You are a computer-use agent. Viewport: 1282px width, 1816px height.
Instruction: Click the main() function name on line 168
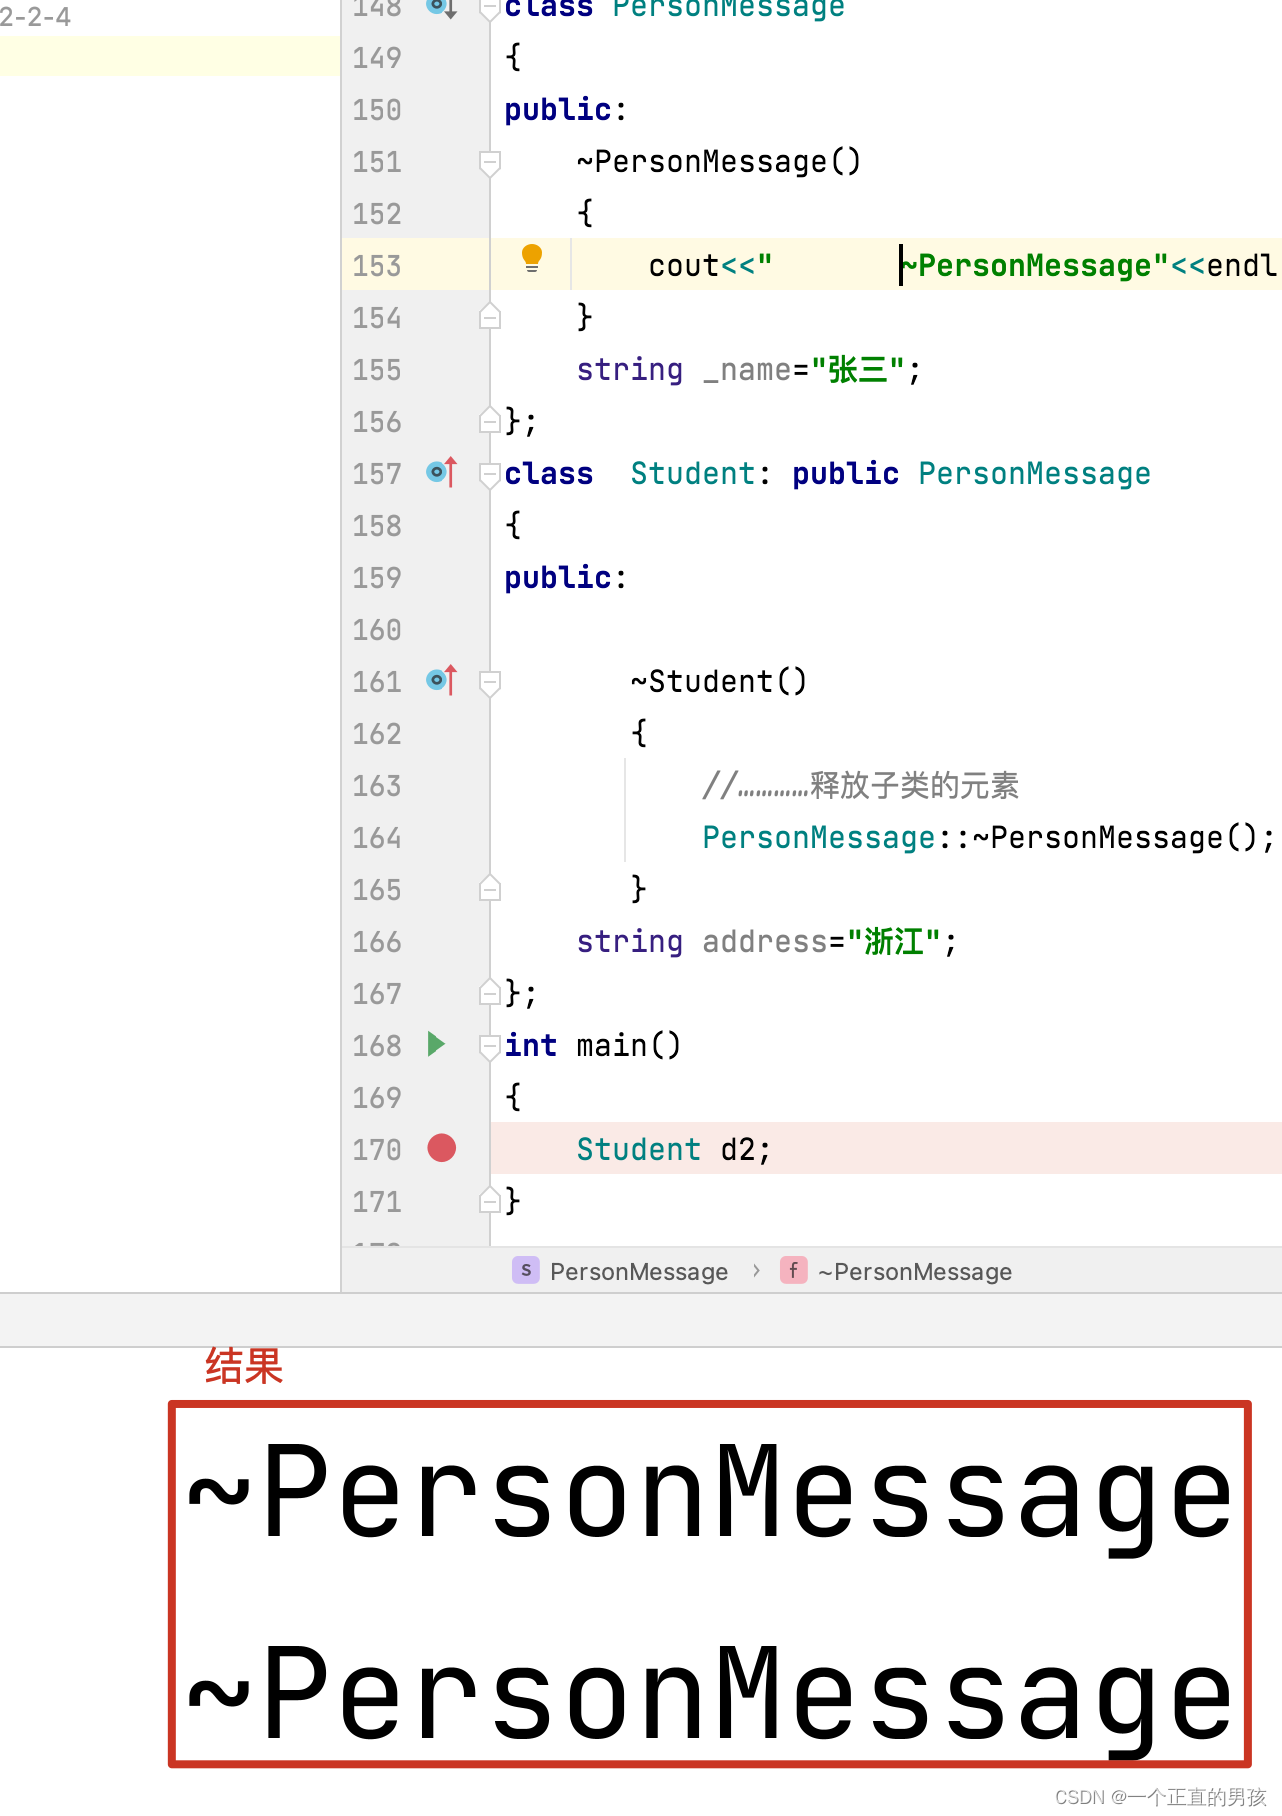coord(628,1046)
